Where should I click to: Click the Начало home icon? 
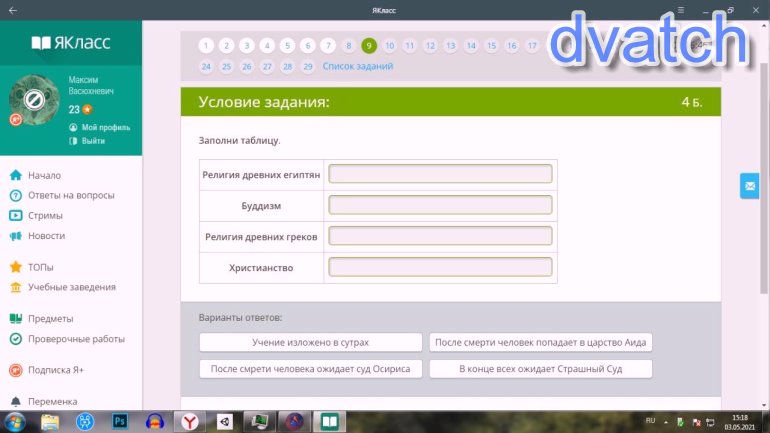(x=16, y=175)
